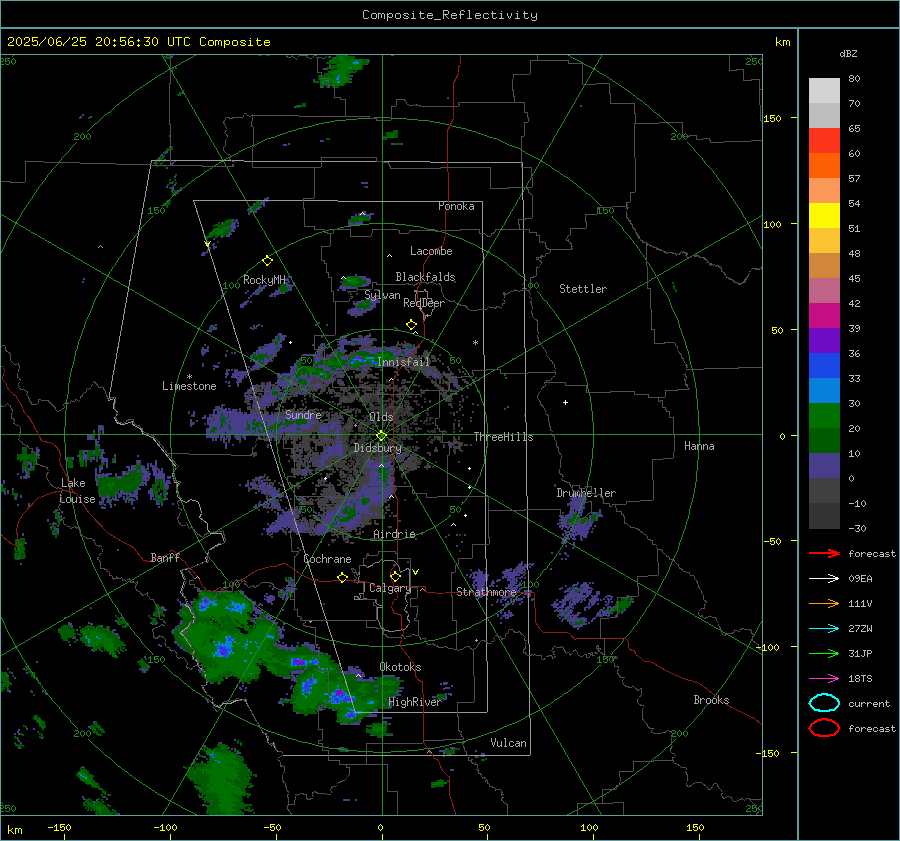The image size is (900, 841).
Task: Click the 'Vulcan' city label
Action: point(509,743)
